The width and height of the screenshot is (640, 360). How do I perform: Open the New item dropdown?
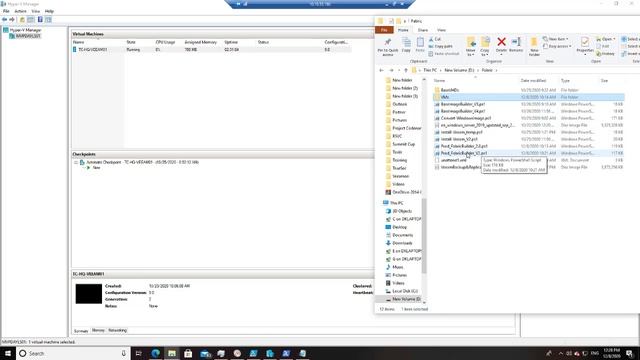tap(556, 39)
